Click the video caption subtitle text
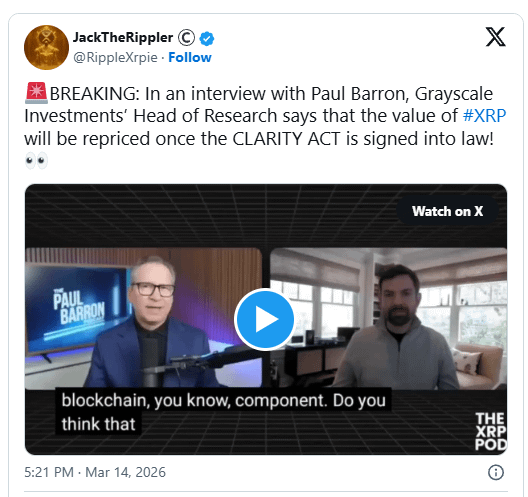Viewport: 528px width, 497px height. click(x=223, y=411)
